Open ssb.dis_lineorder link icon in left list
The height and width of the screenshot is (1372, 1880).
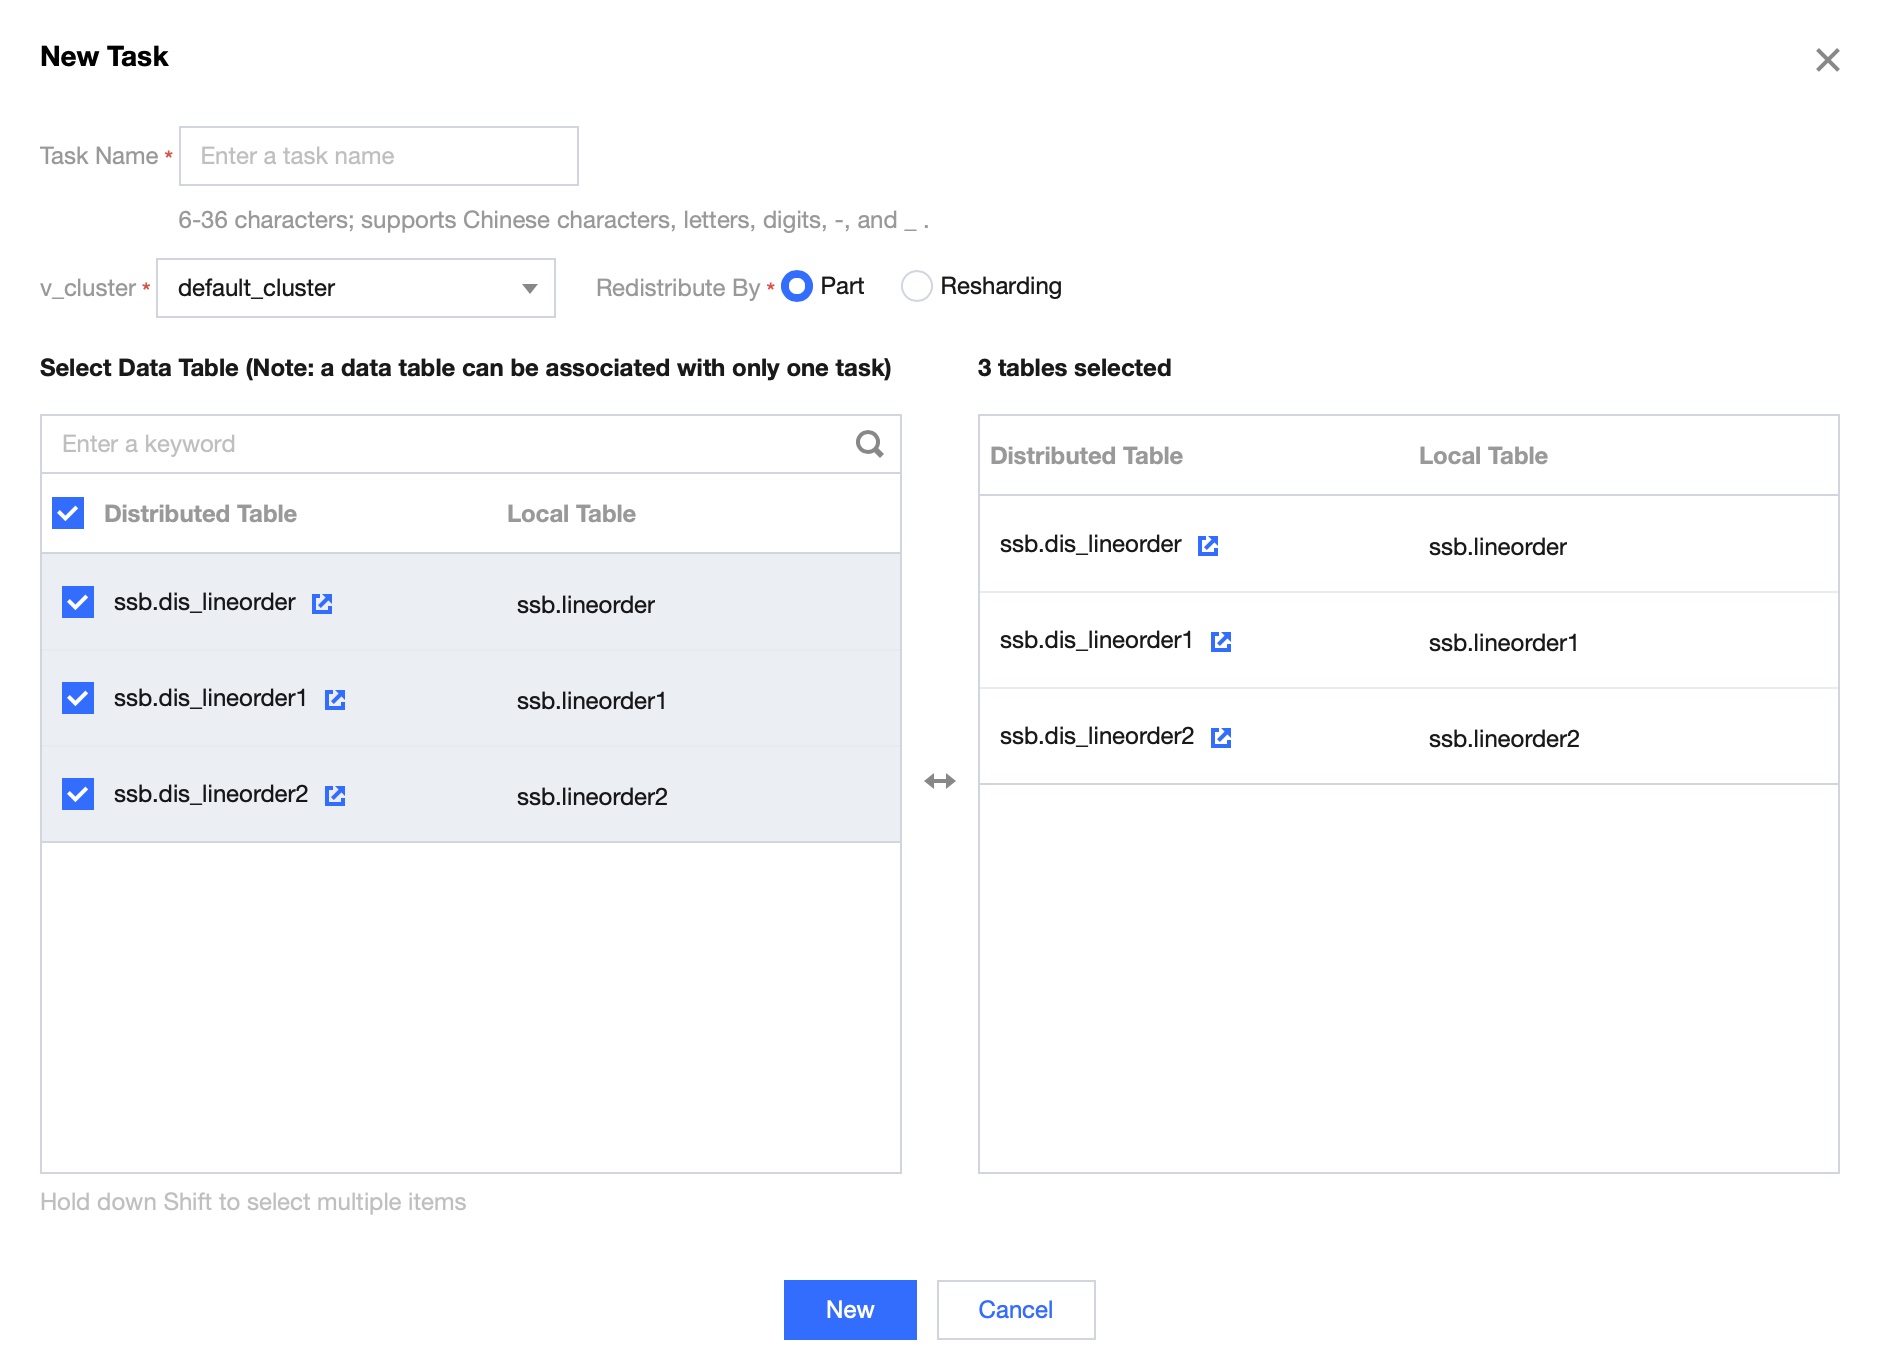[x=322, y=603]
